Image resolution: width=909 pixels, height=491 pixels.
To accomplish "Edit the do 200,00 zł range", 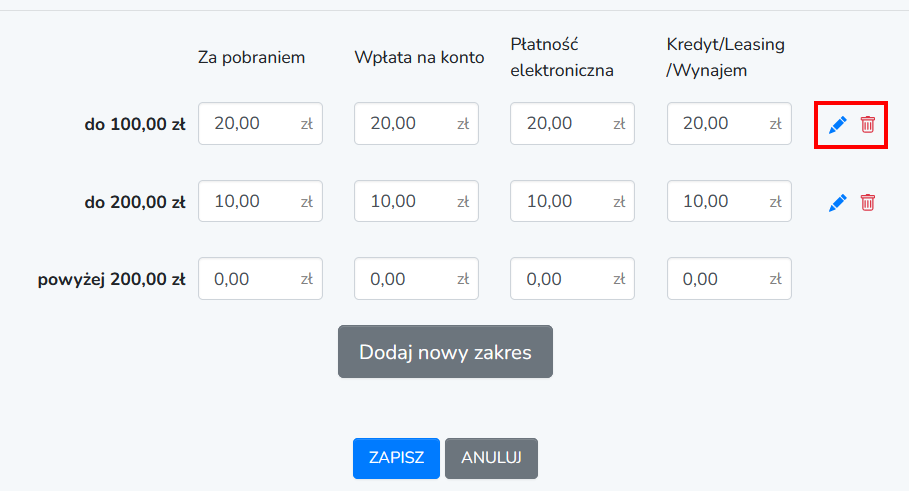I will pyautogui.click(x=837, y=202).
